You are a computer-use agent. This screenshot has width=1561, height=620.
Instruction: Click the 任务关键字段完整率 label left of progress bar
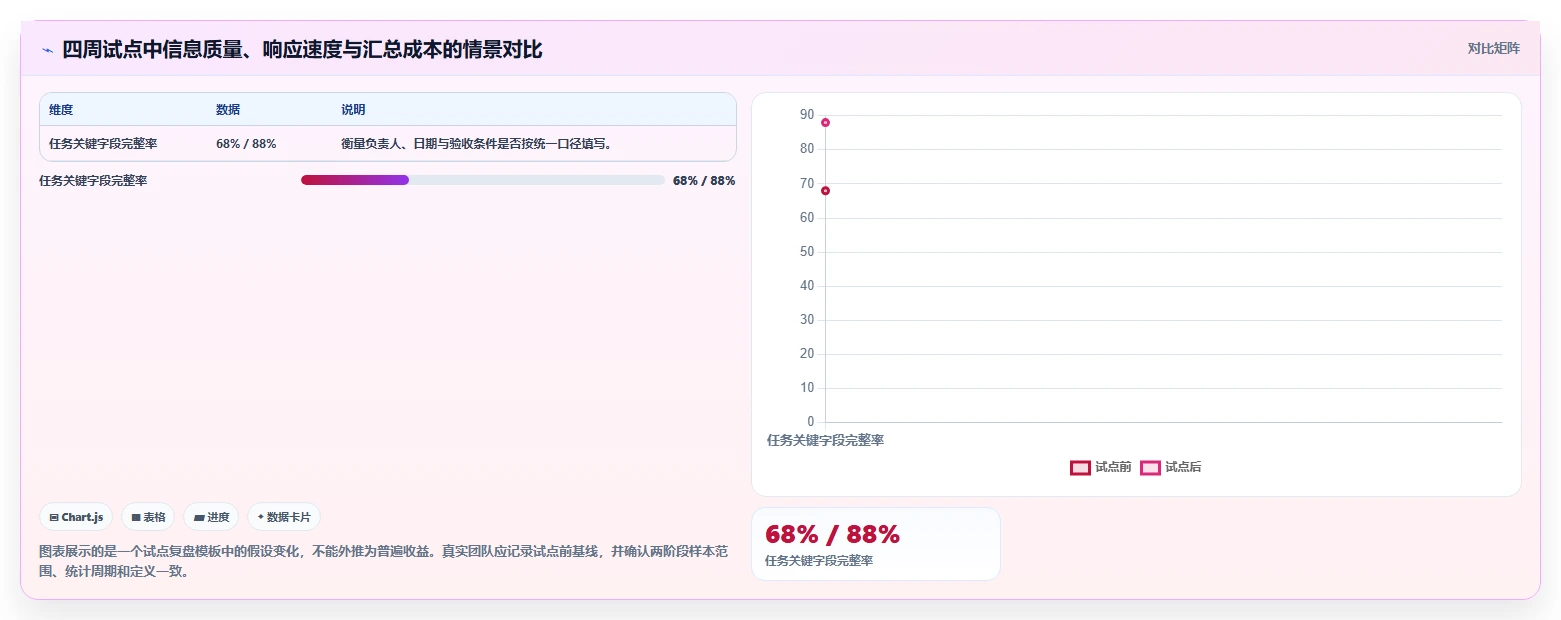93,181
